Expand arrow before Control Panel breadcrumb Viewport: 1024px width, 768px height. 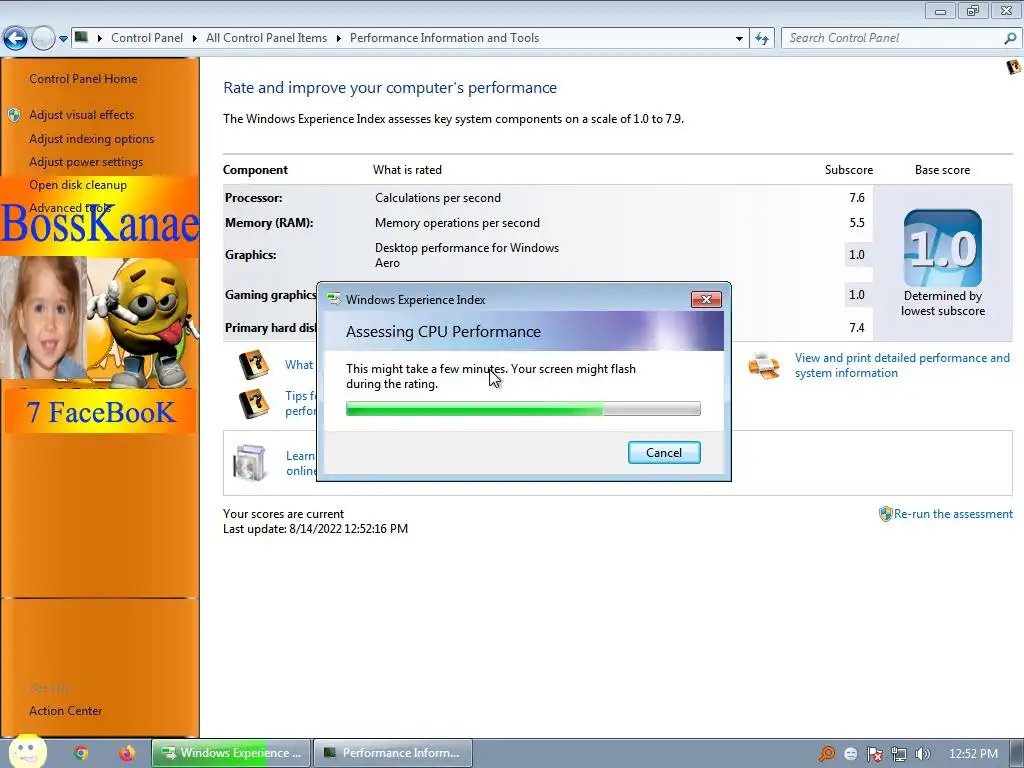coord(100,39)
